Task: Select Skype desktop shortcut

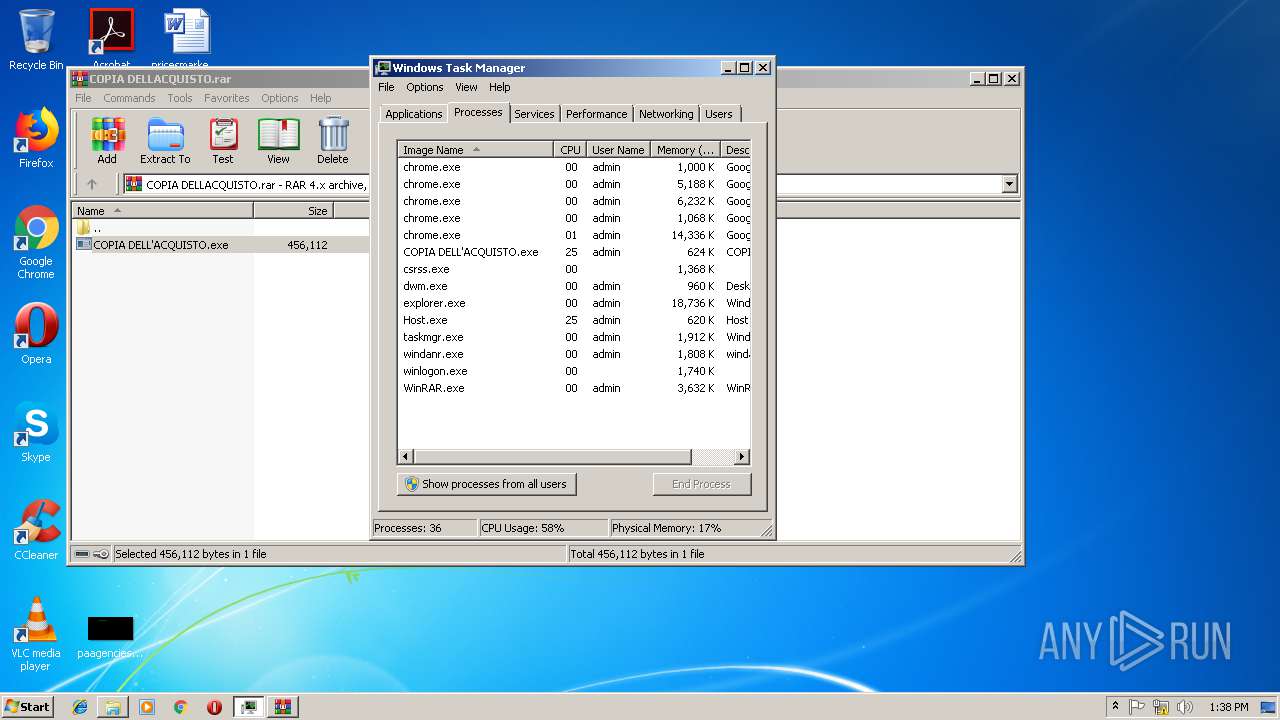Action: [x=36, y=432]
